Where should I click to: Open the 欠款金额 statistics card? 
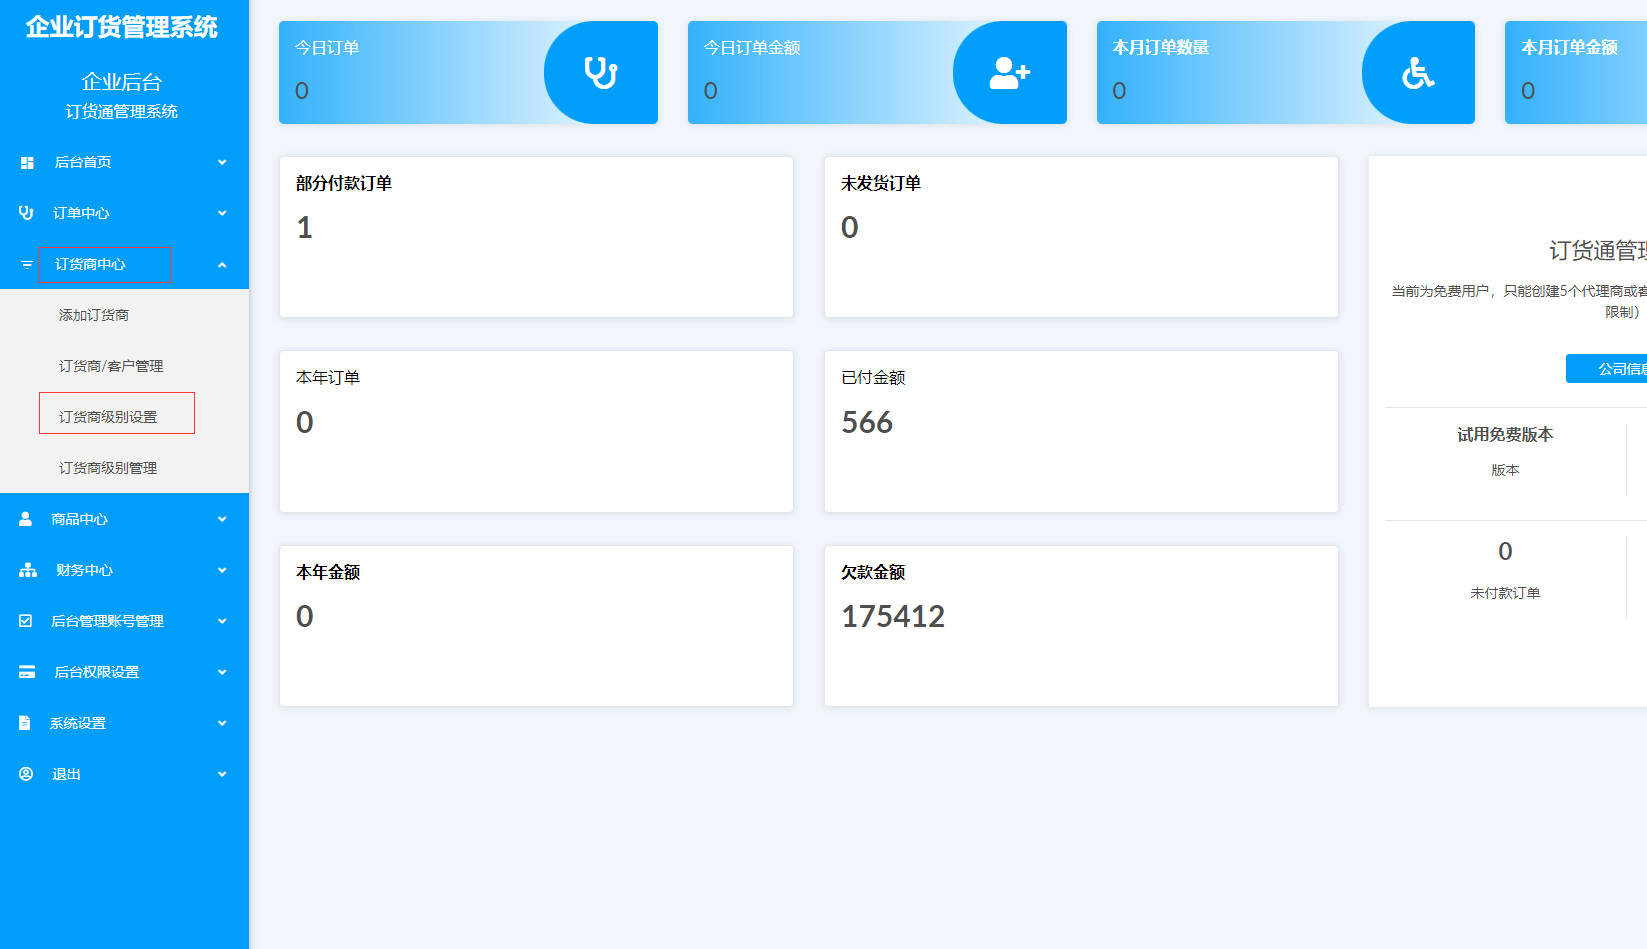pyautogui.click(x=1080, y=625)
